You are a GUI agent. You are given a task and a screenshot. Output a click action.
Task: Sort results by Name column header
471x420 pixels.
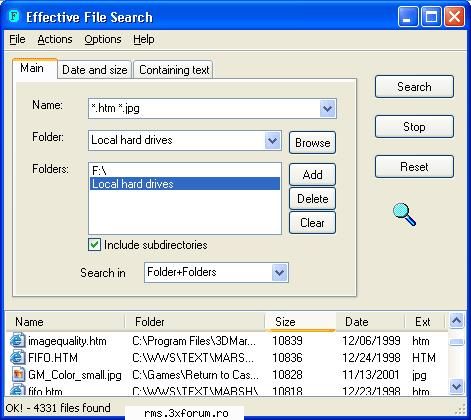point(65,322)
